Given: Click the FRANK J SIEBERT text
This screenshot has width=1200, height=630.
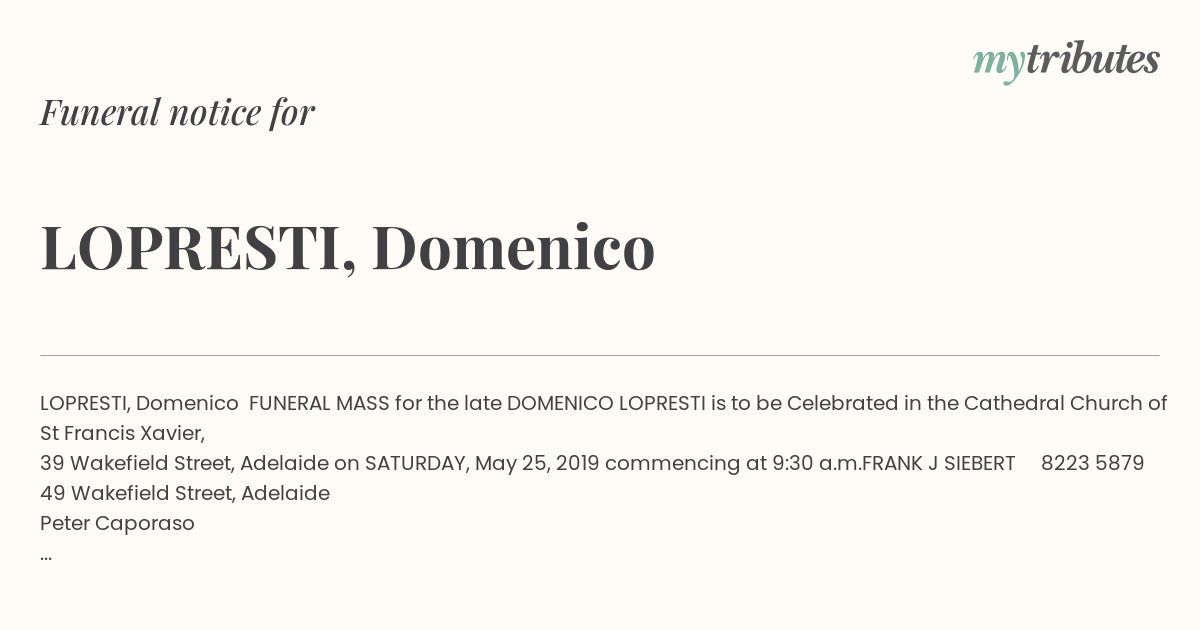Looking at the screenshot, I should tap(940, 463).
